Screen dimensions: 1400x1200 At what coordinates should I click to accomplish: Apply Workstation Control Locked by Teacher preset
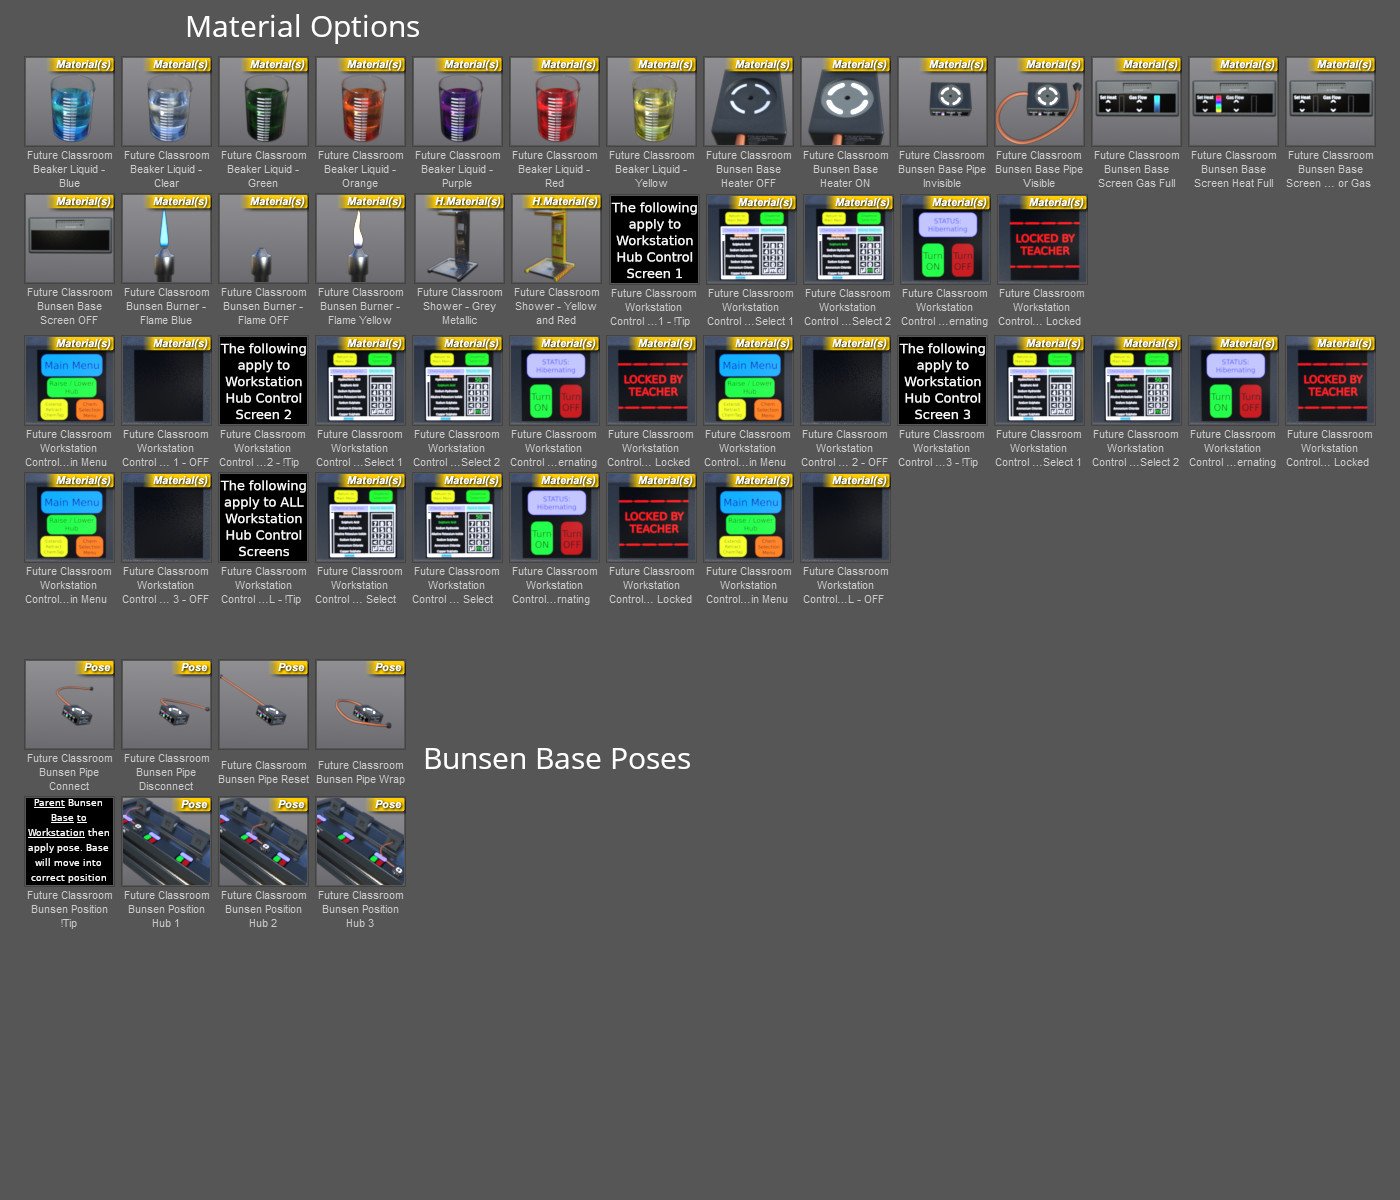point(1039,238)
